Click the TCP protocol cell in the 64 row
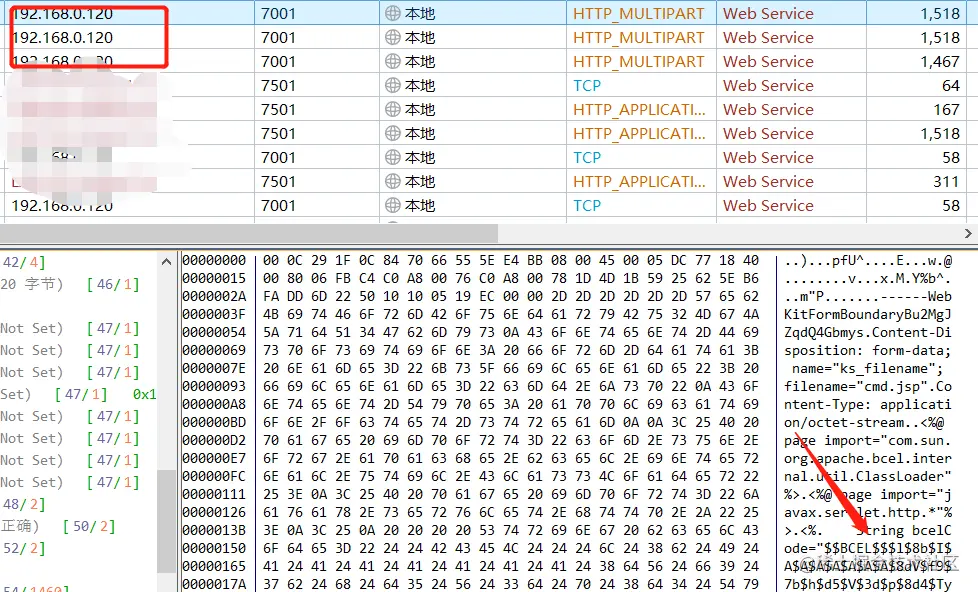 pyautogui.click(x=587, y=85)
